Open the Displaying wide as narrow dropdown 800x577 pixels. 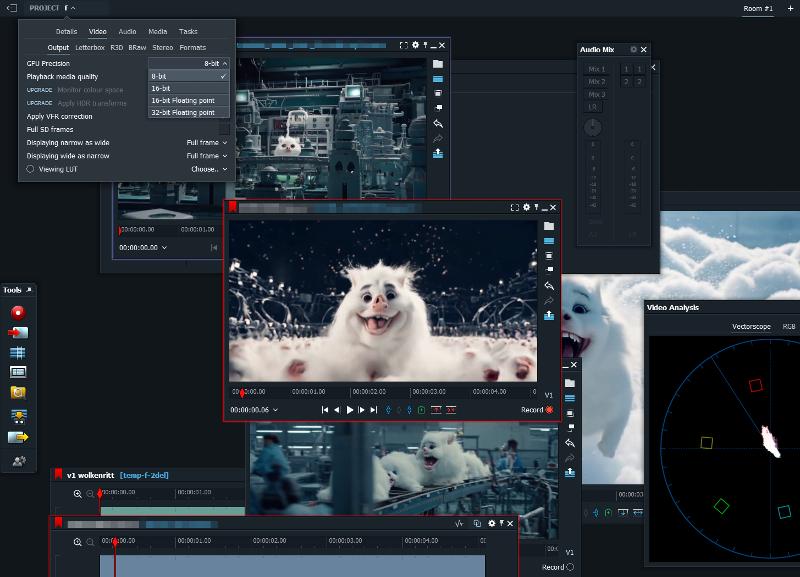(207, 156)
